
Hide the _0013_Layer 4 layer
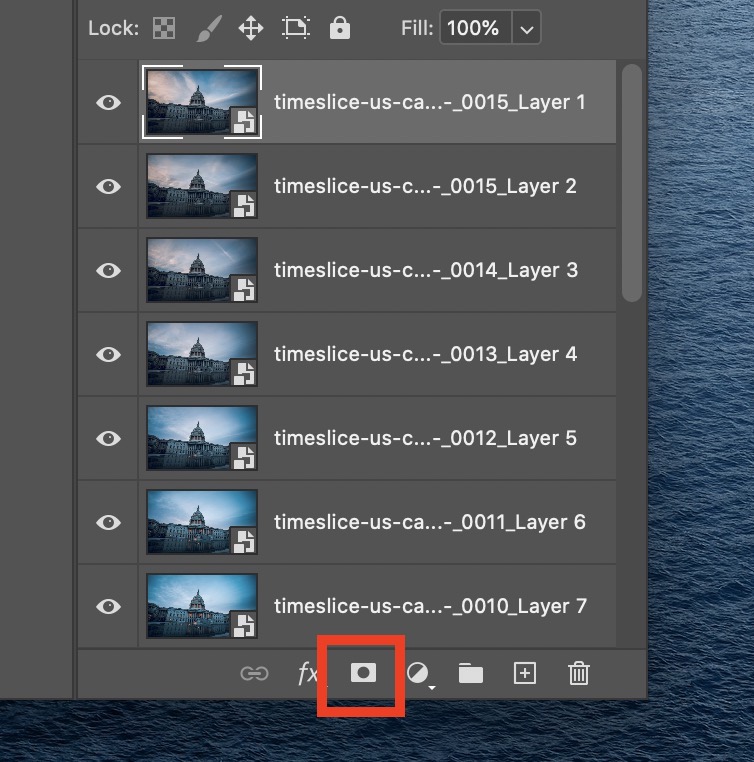pos(108,355)
